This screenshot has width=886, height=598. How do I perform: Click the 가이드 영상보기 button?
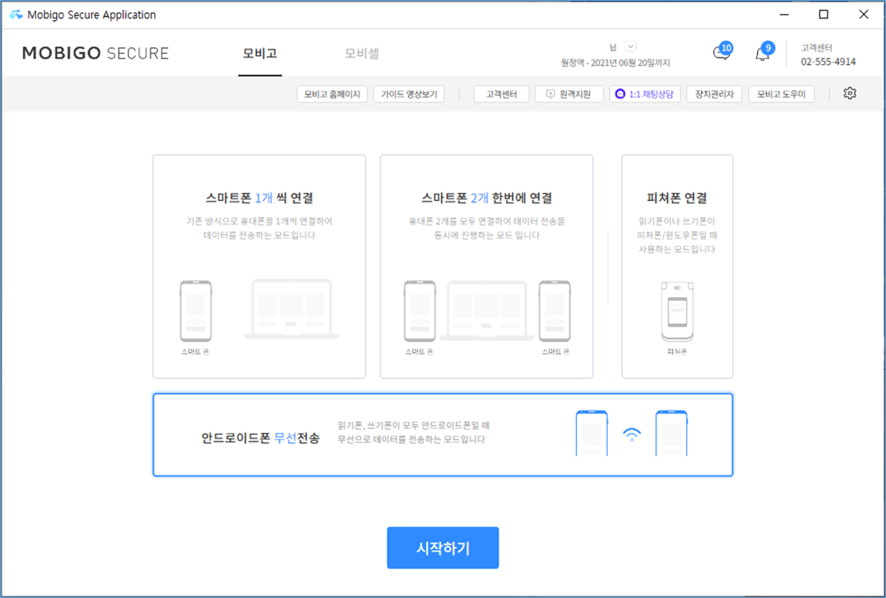pos(409,94)
